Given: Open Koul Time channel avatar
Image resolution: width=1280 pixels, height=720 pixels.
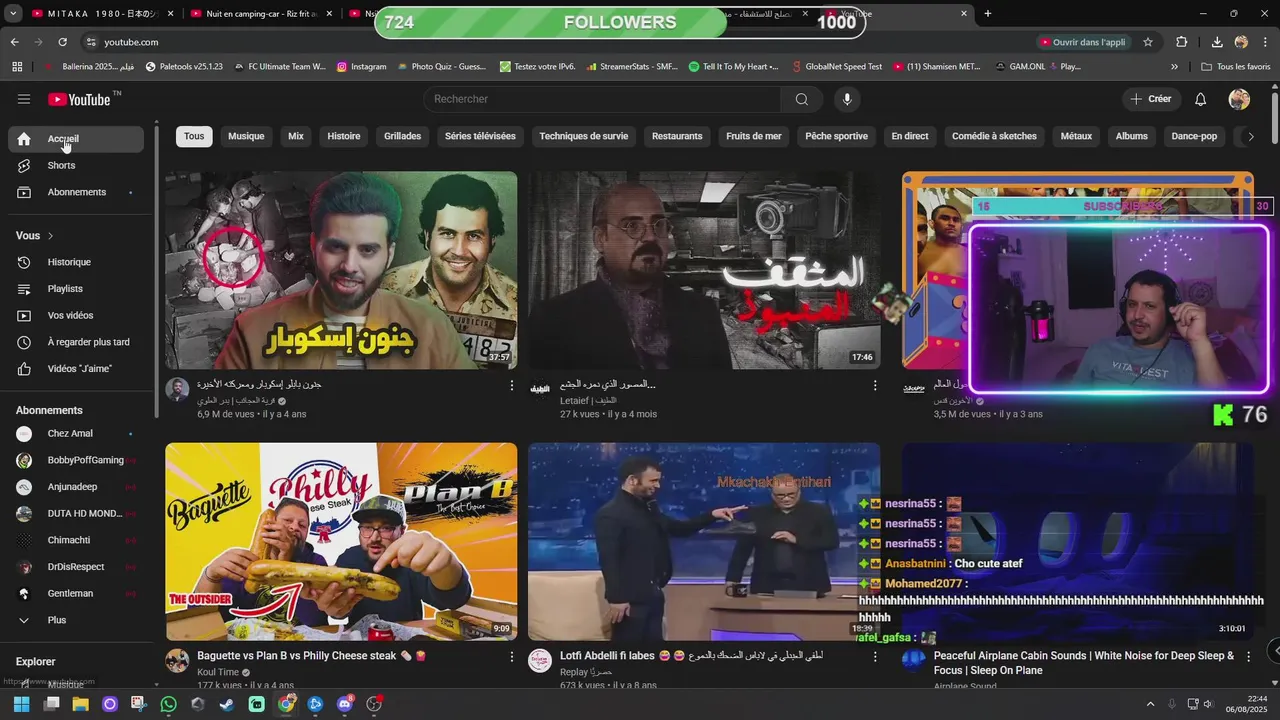Looking at the screenshot, I should pos(177,661).
